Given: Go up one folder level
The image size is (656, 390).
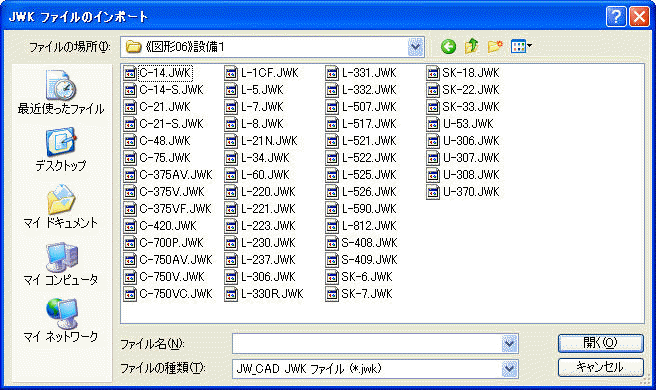Looking at the screenshot, I should pos(472,46).
